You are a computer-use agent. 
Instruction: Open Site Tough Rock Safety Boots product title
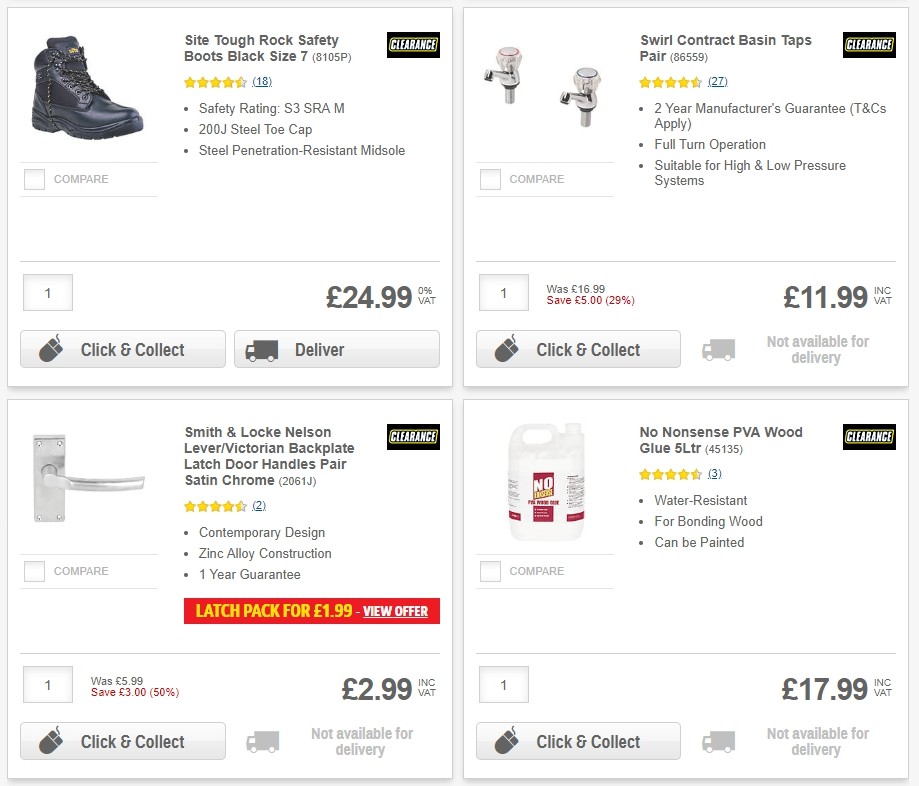[260, 49]
